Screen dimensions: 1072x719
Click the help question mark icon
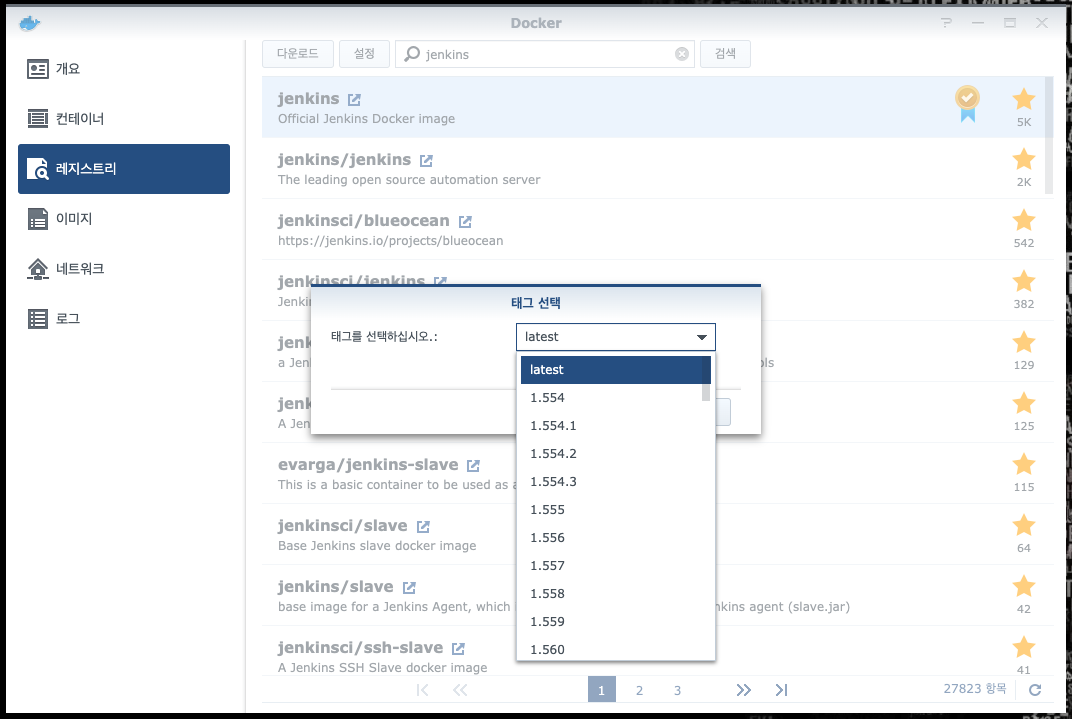click(946, 23)
